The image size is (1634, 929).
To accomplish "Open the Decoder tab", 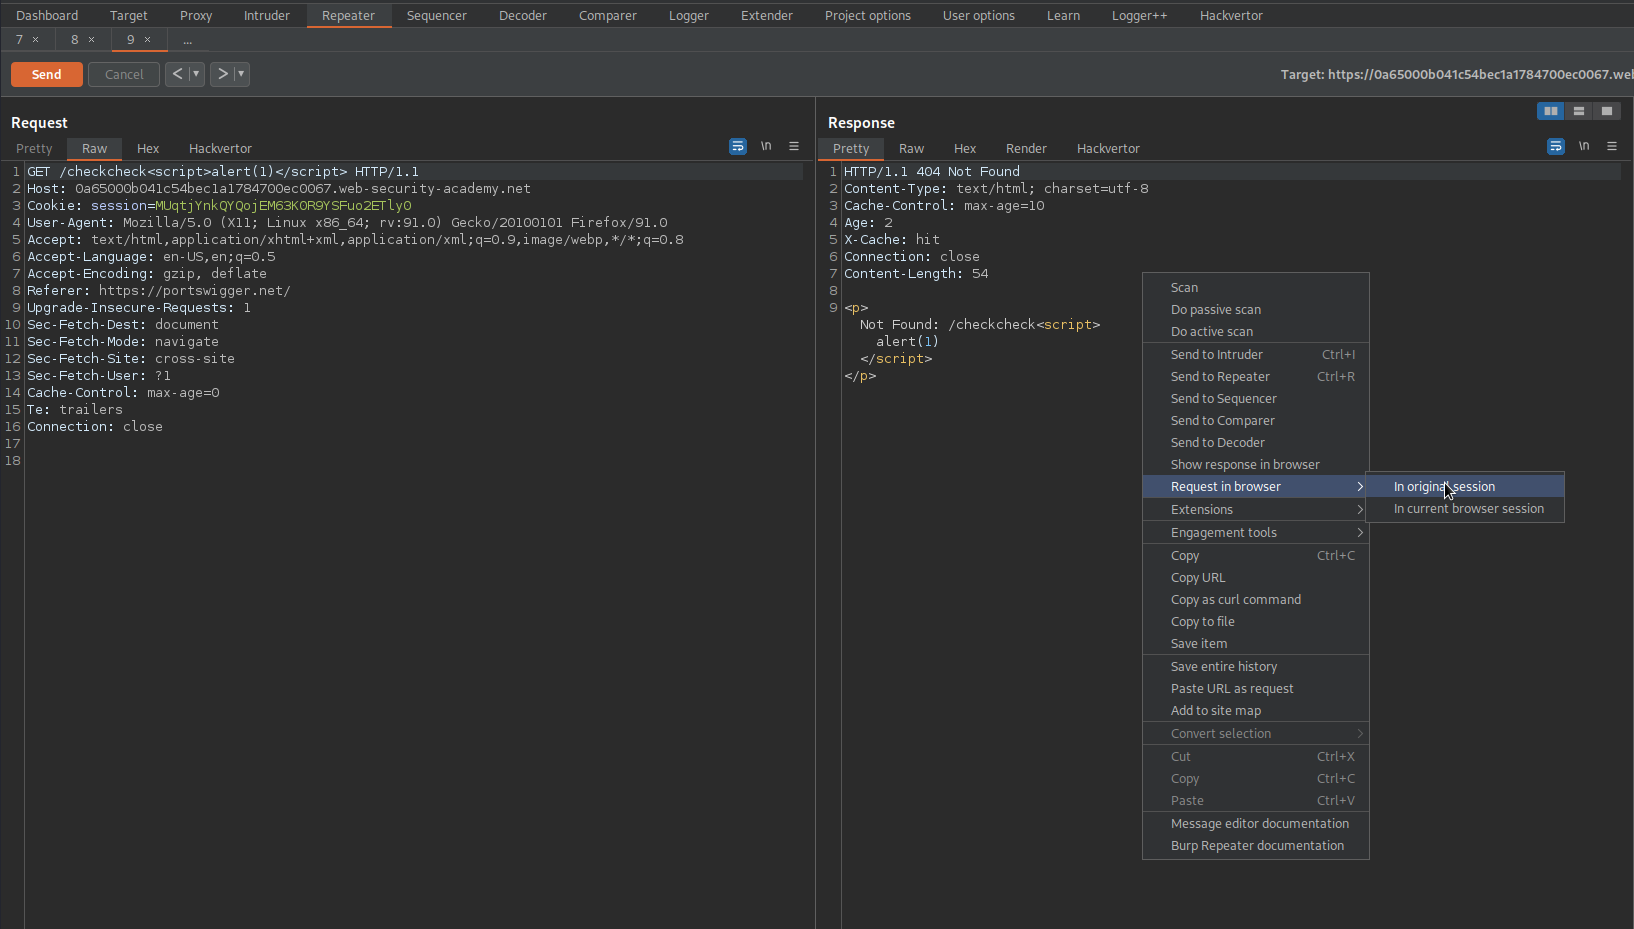I will pos(523,15).
